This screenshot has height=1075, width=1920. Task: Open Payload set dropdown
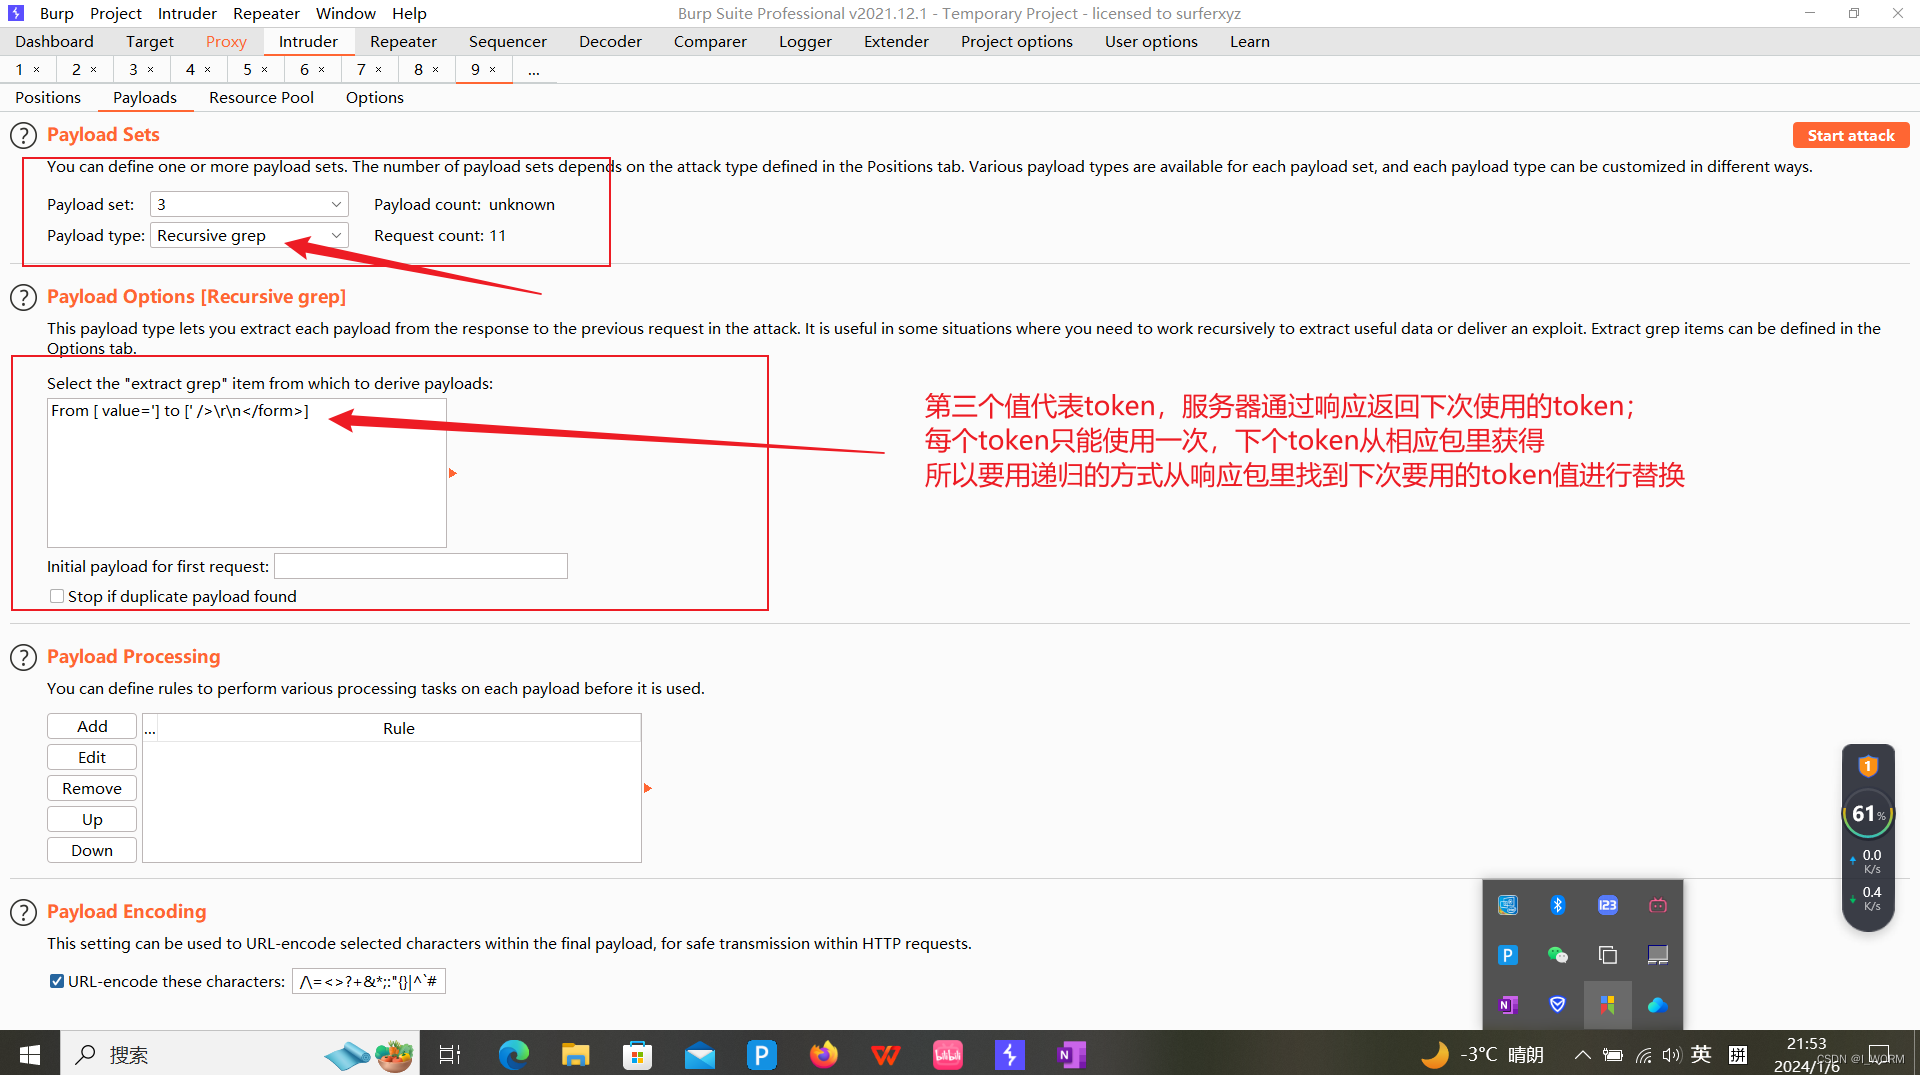click(x=249, y=204)
